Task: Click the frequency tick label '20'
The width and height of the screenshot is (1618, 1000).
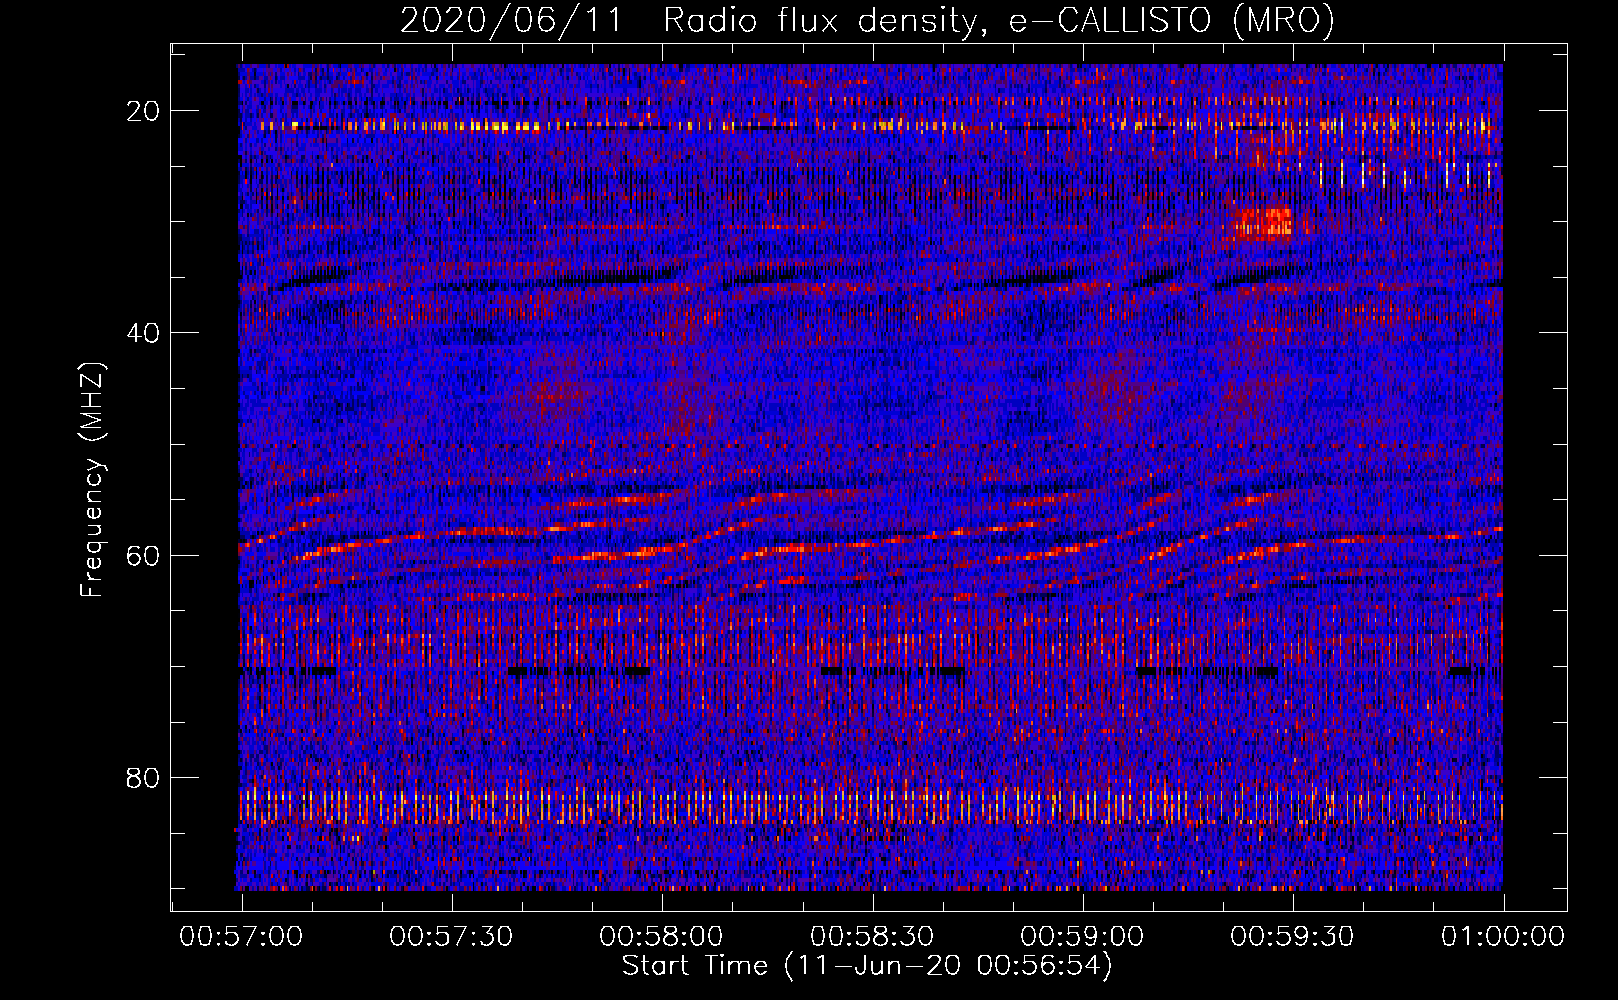Action: point(143,111)
